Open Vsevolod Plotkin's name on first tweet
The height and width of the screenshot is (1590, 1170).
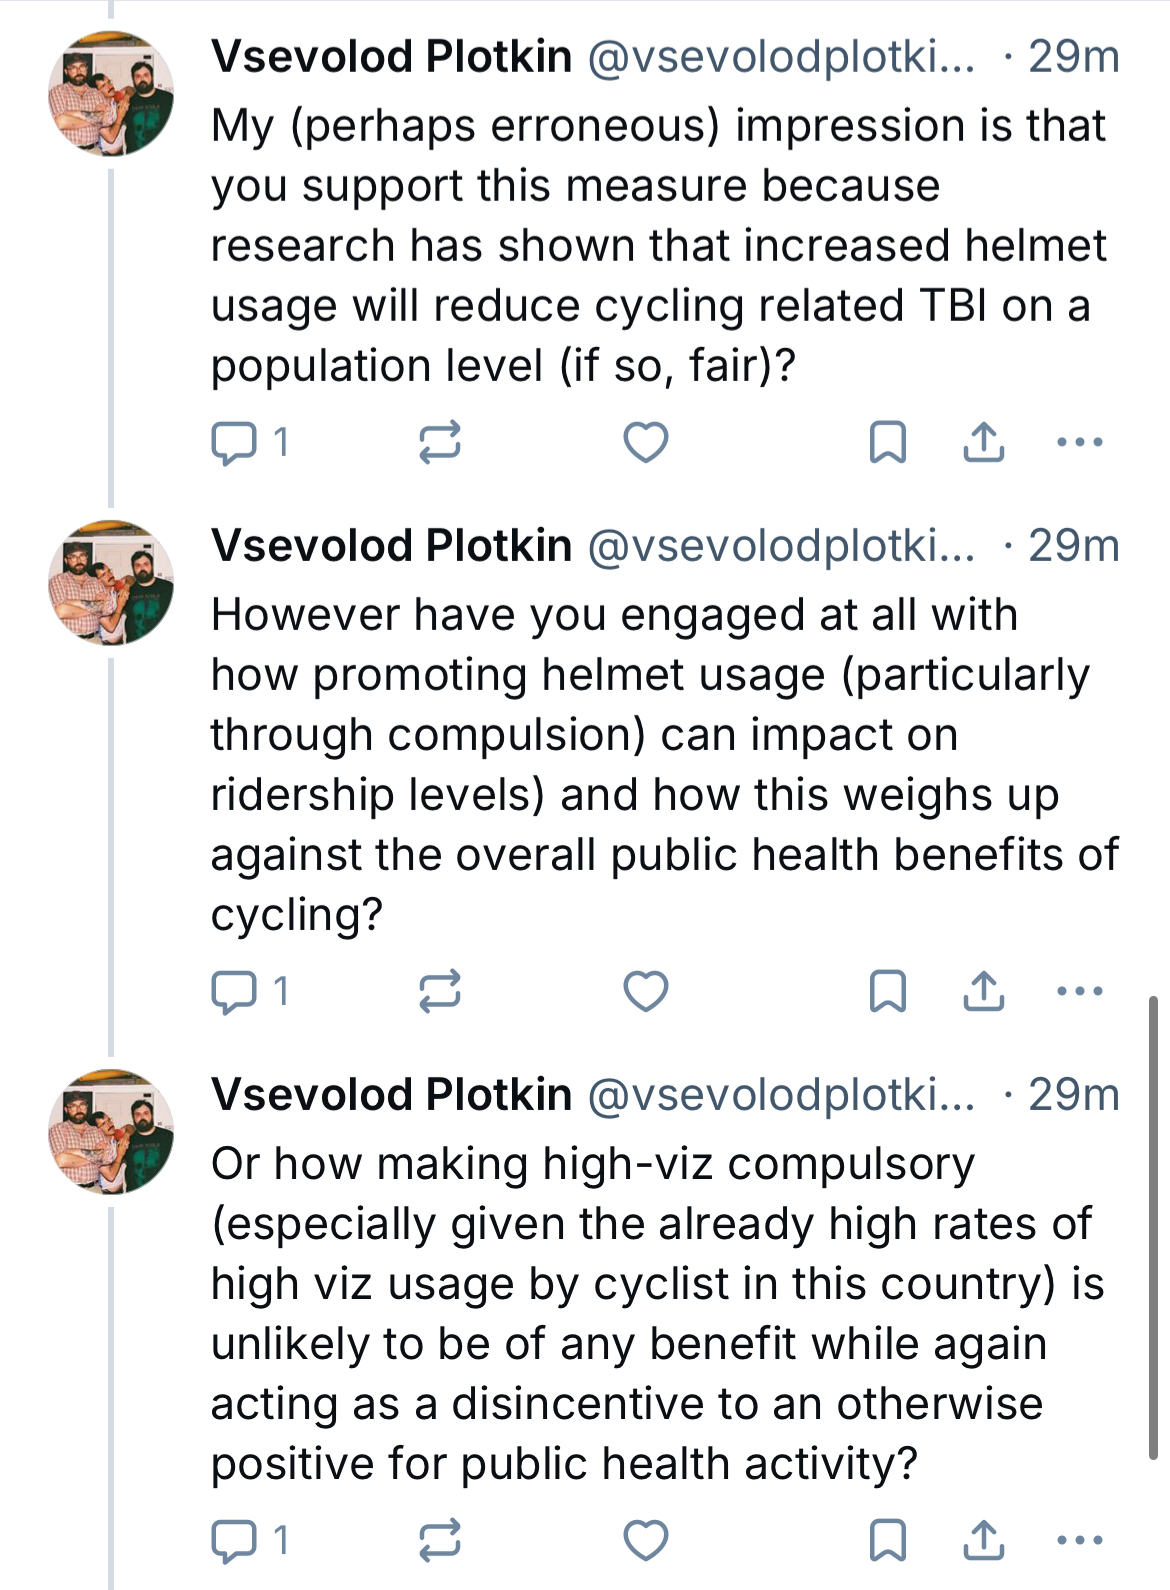[391, 57]
